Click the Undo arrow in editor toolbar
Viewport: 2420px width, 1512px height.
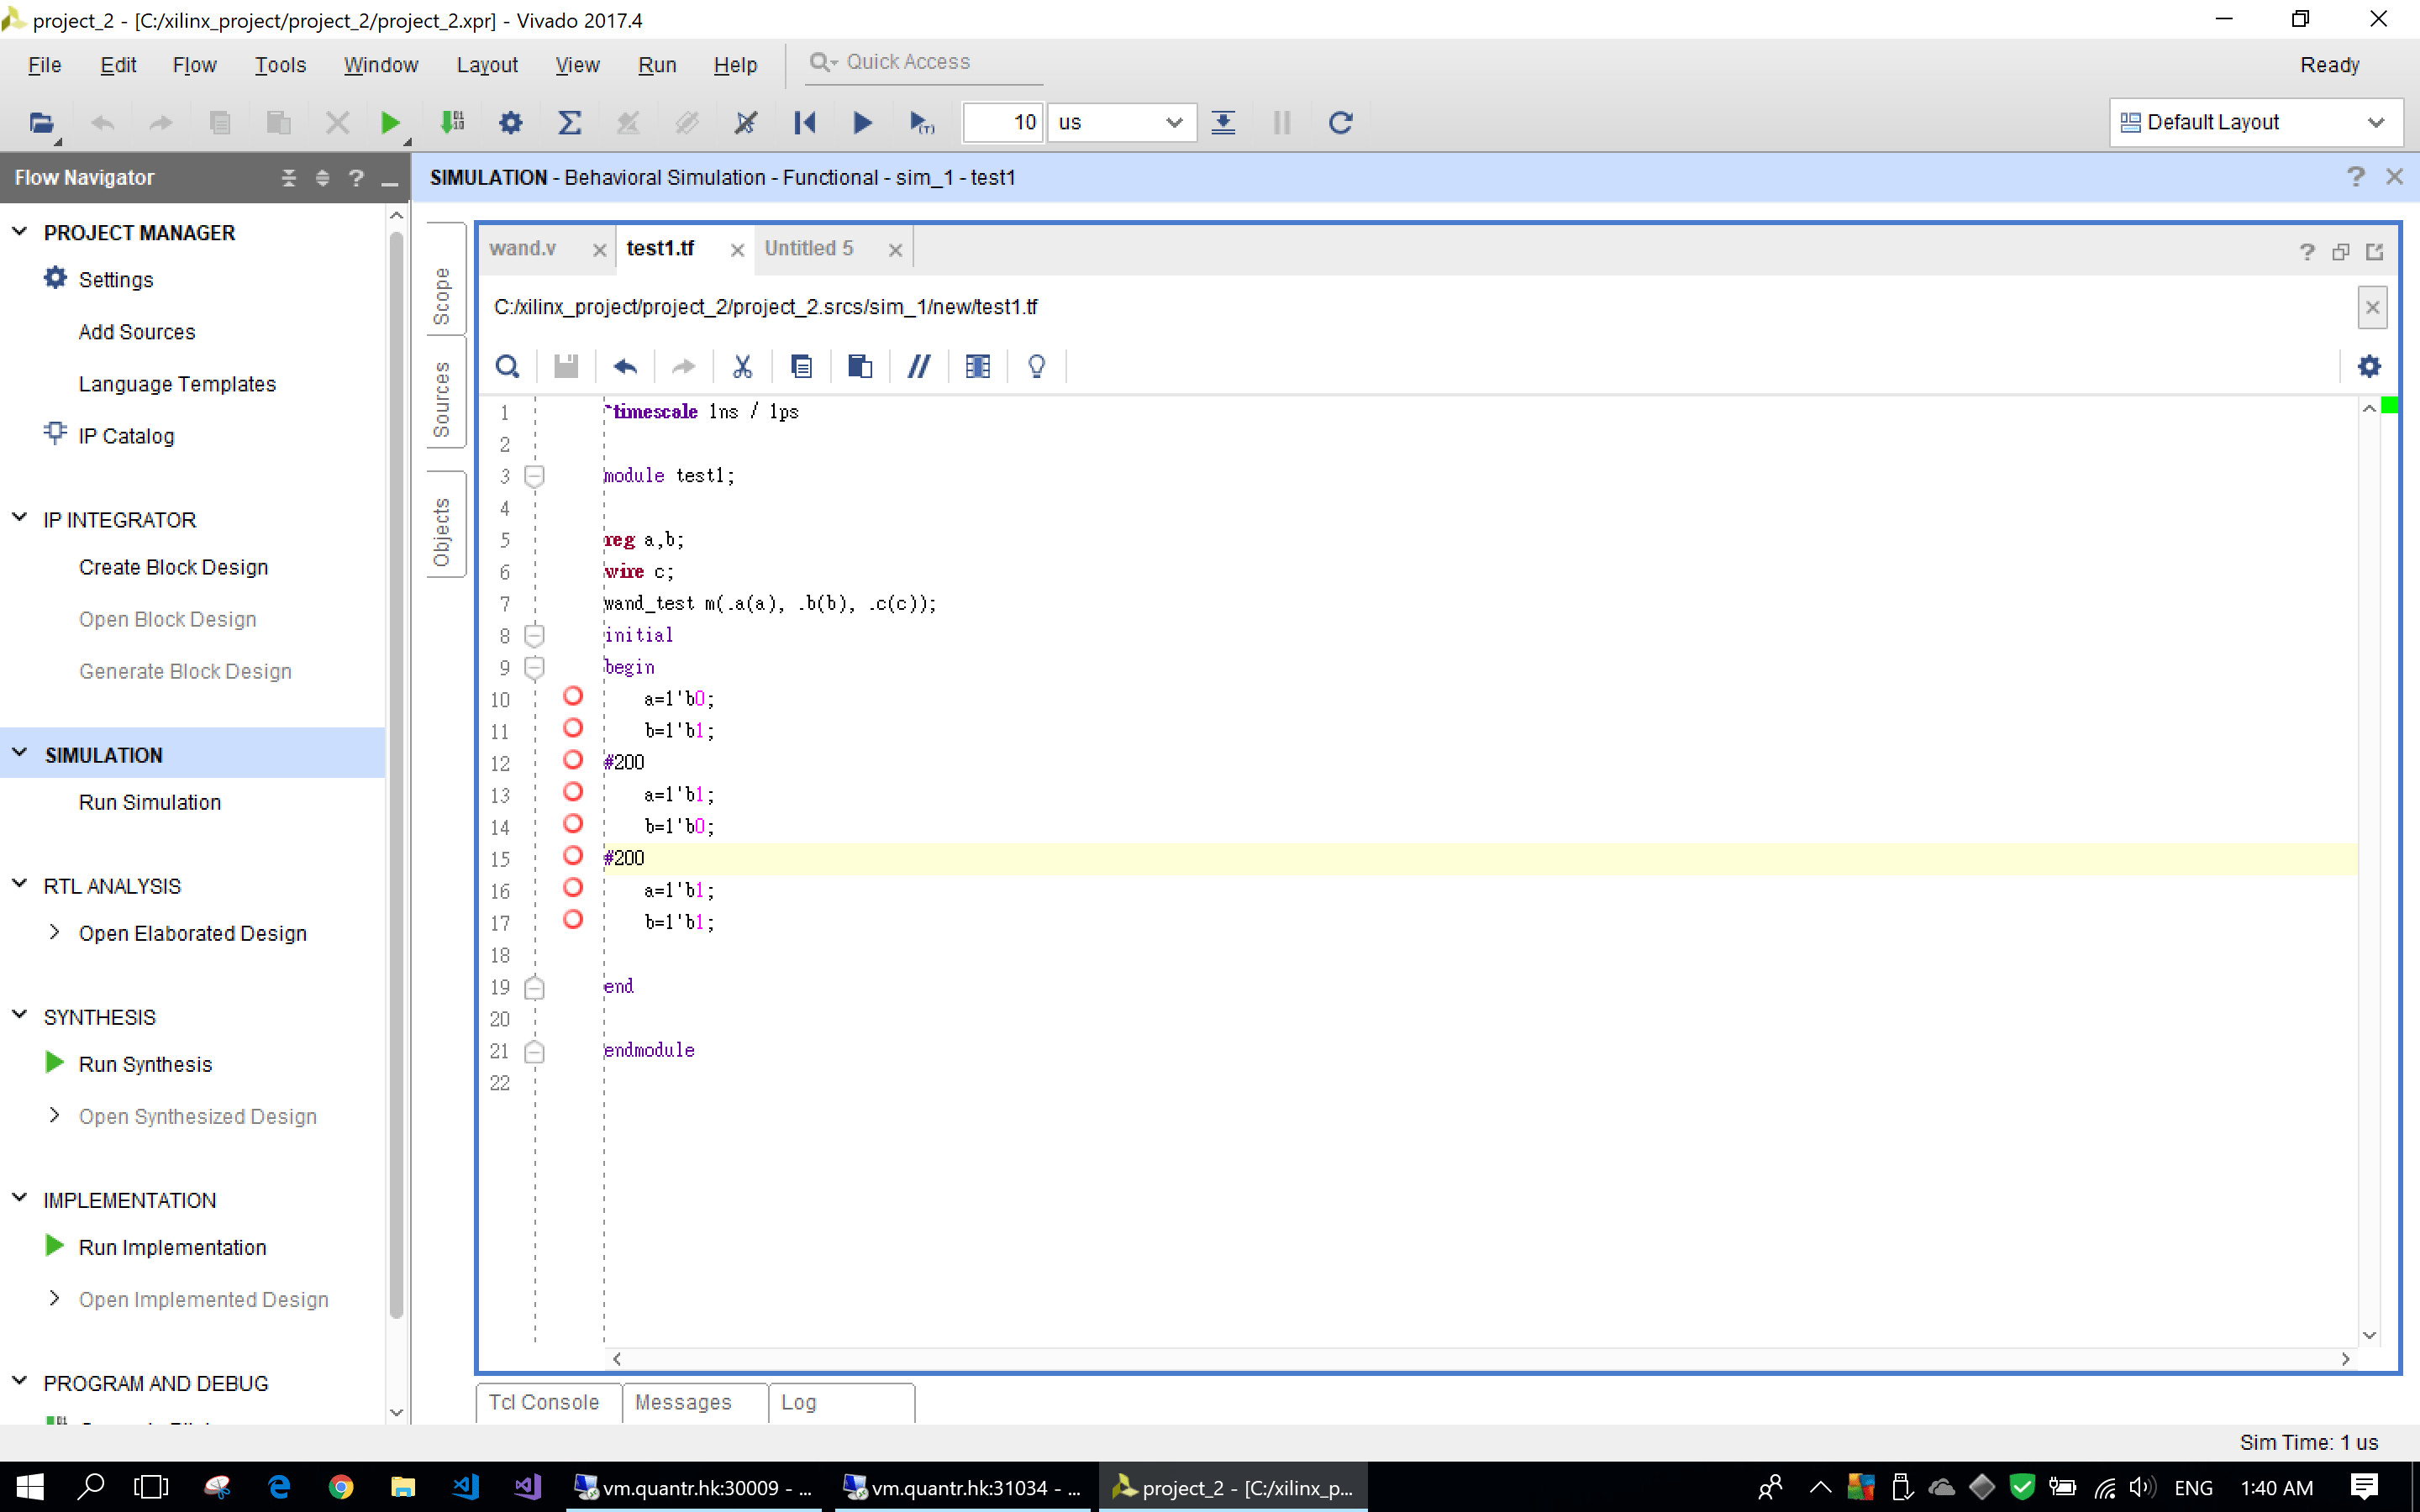[625, 366]
